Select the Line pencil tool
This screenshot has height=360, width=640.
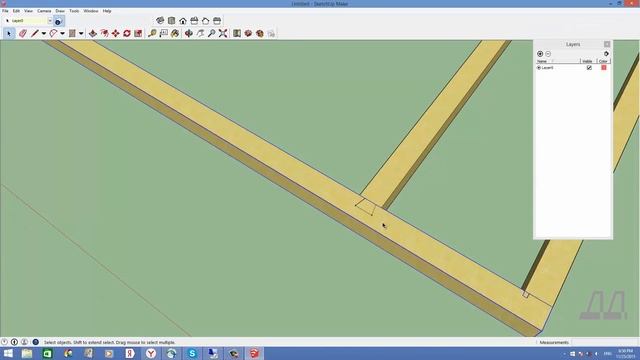pos(35,33)
